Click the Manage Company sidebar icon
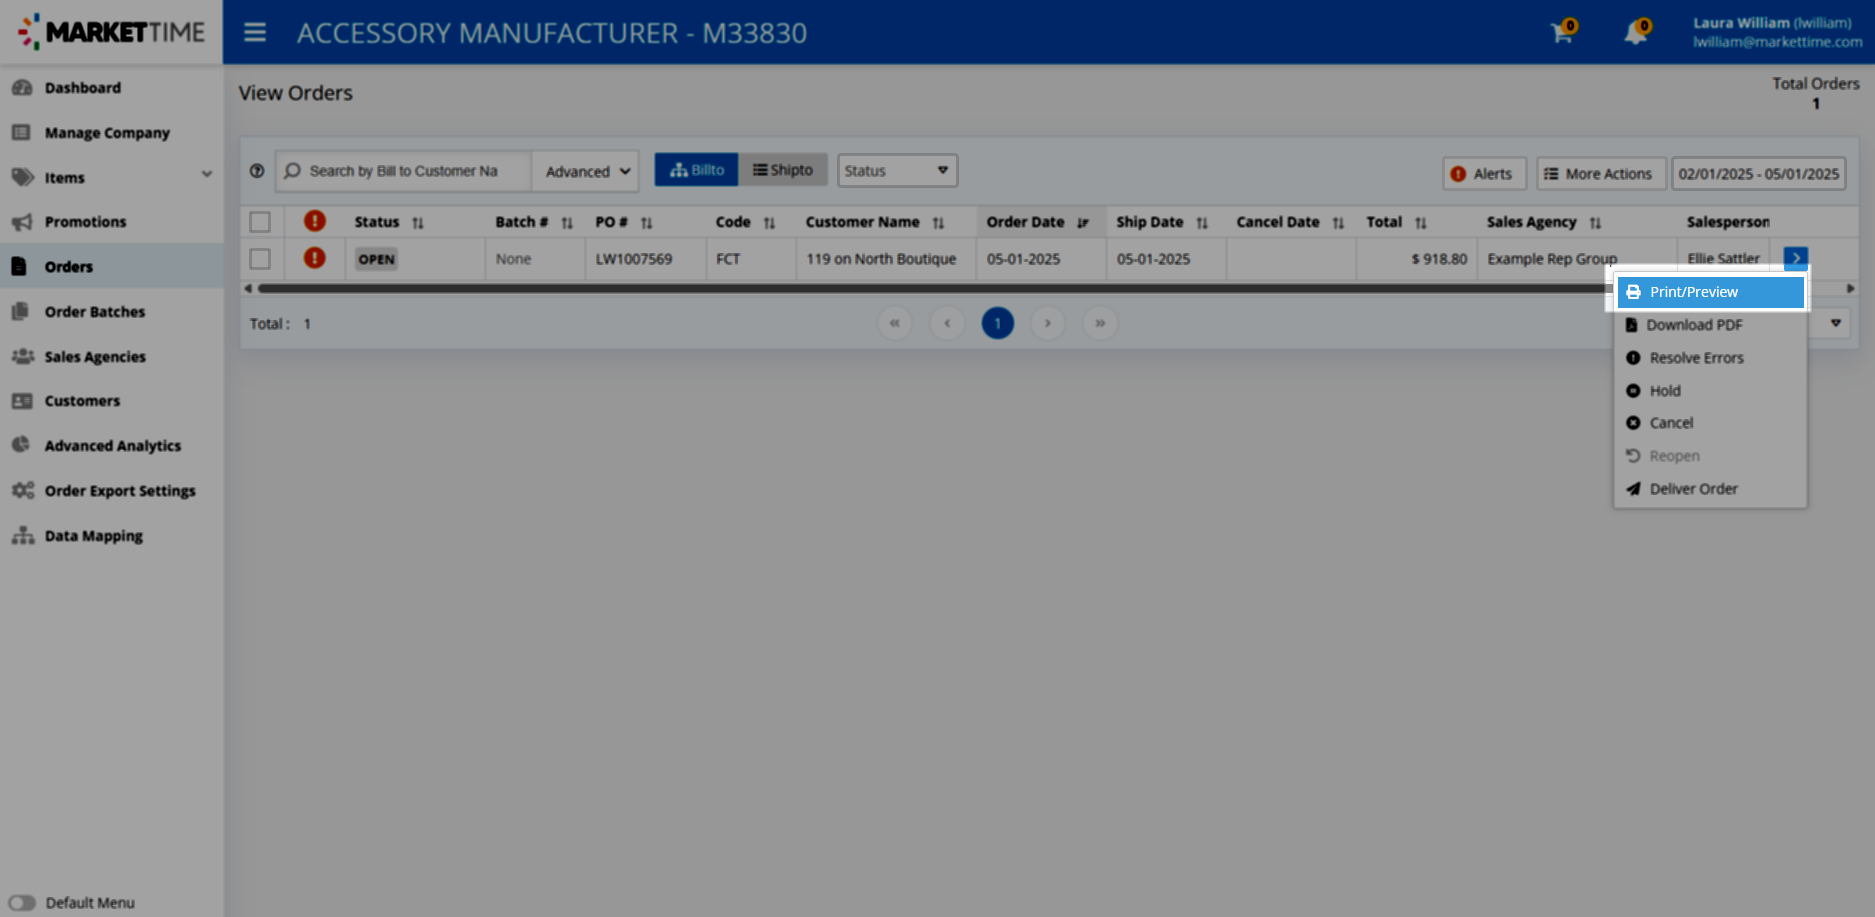The image size is (1875, 917). tap(21, 132)
